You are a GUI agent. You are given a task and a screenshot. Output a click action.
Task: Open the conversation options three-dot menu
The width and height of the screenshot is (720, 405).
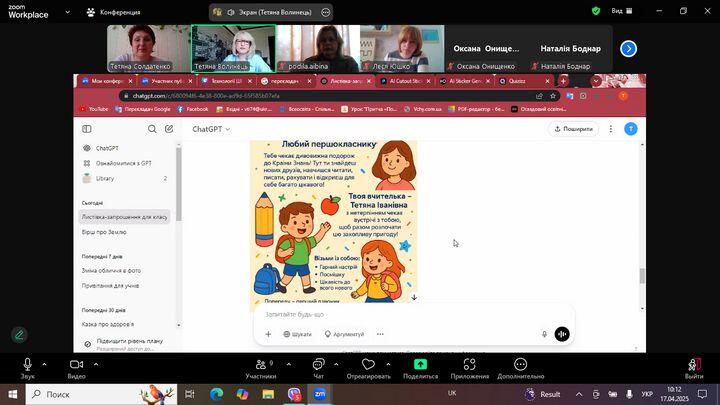[x=611, y=129]
